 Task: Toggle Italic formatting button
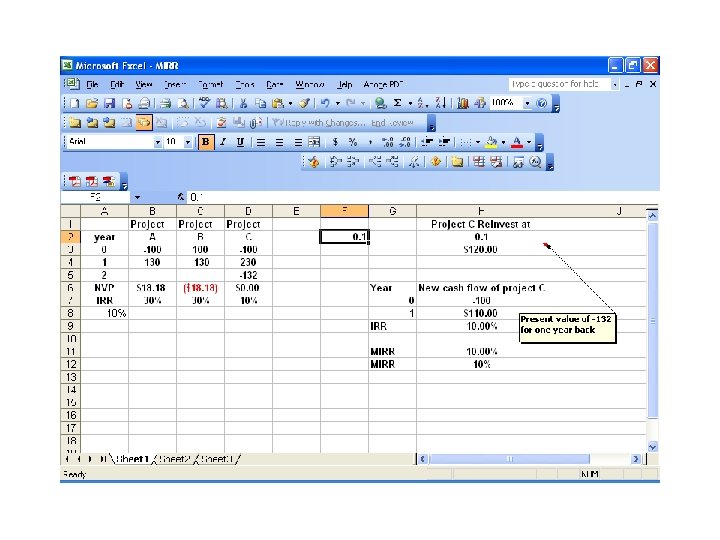click(x=223, y=142)
